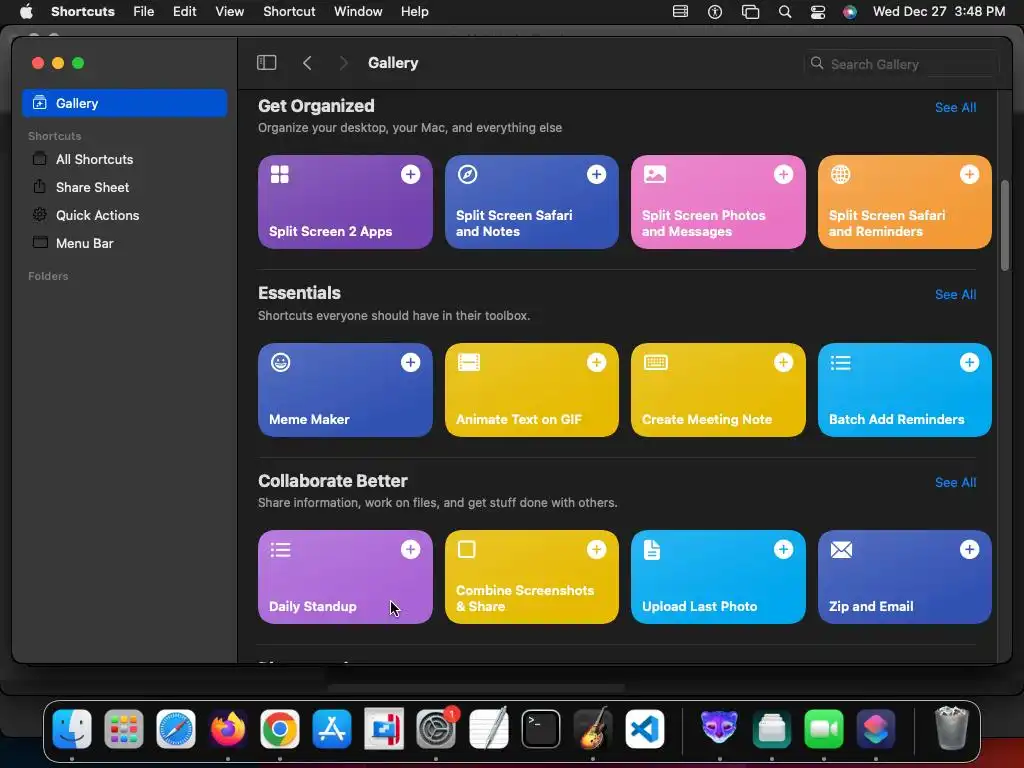Image resolution: width=1024 pixels, height=768 pixels.
Task: Add the Split Screen 2 Apps shortcut
Action: tap(410, 174)
